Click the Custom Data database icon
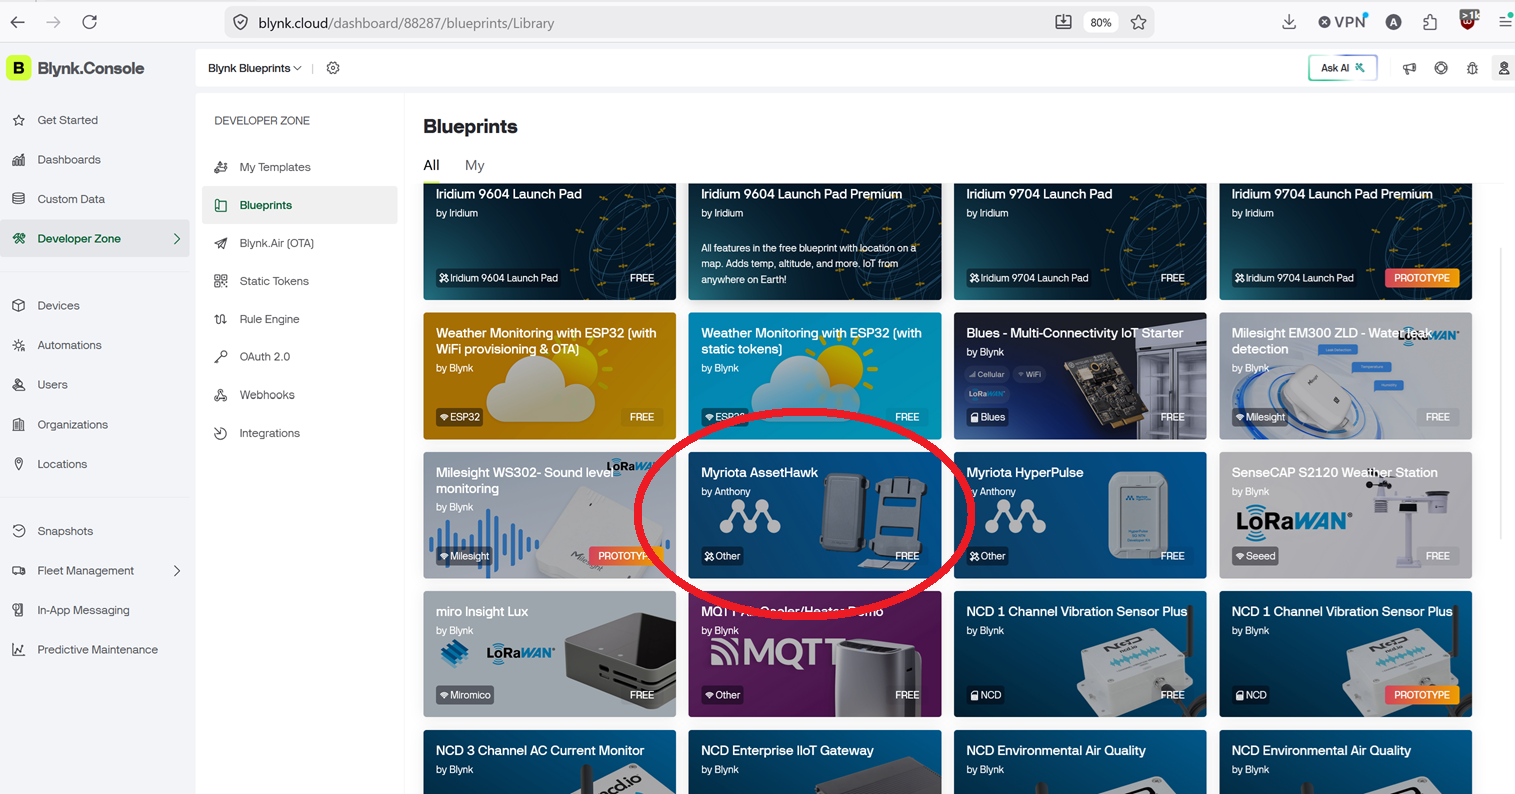Screen dimensions: 1515x794 tap(19, 199)
